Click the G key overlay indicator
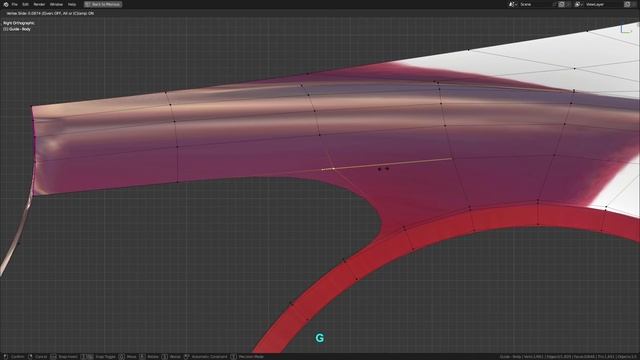640x360 pixels. [320, 338]
